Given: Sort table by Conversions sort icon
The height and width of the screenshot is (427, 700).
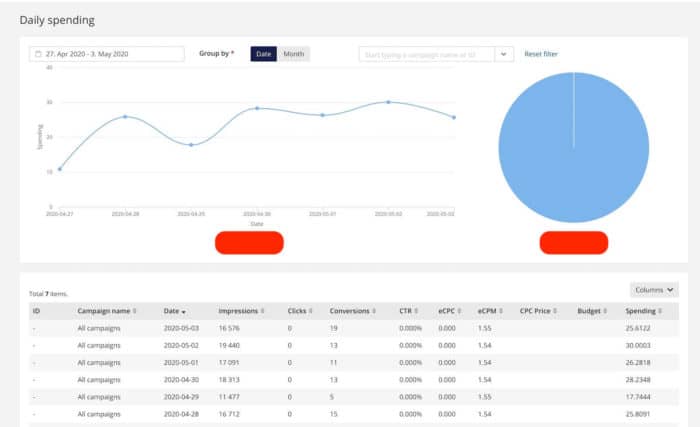Looking at the screenshot, I should click(x=374, y=311).
